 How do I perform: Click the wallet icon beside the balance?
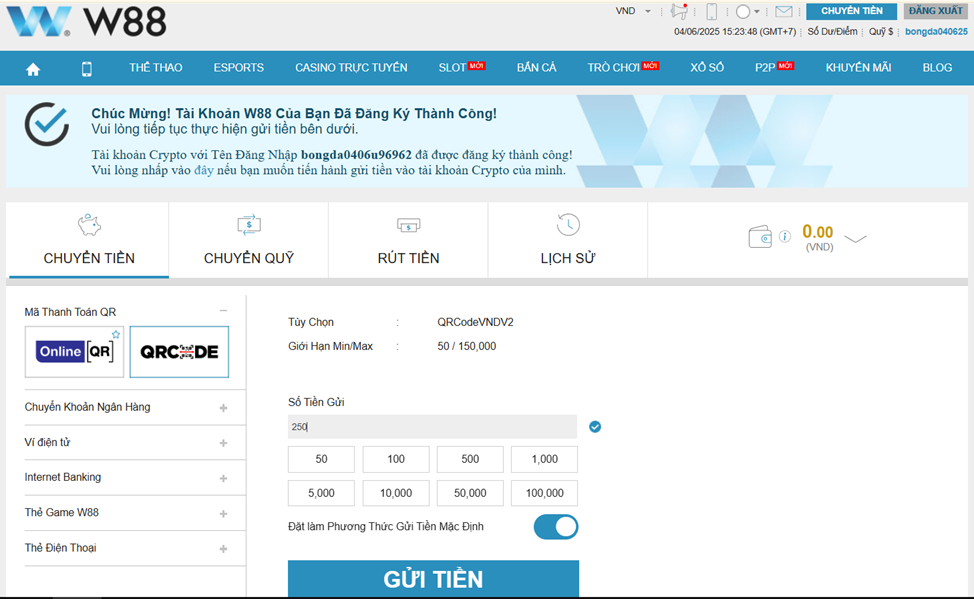(760, 237)
